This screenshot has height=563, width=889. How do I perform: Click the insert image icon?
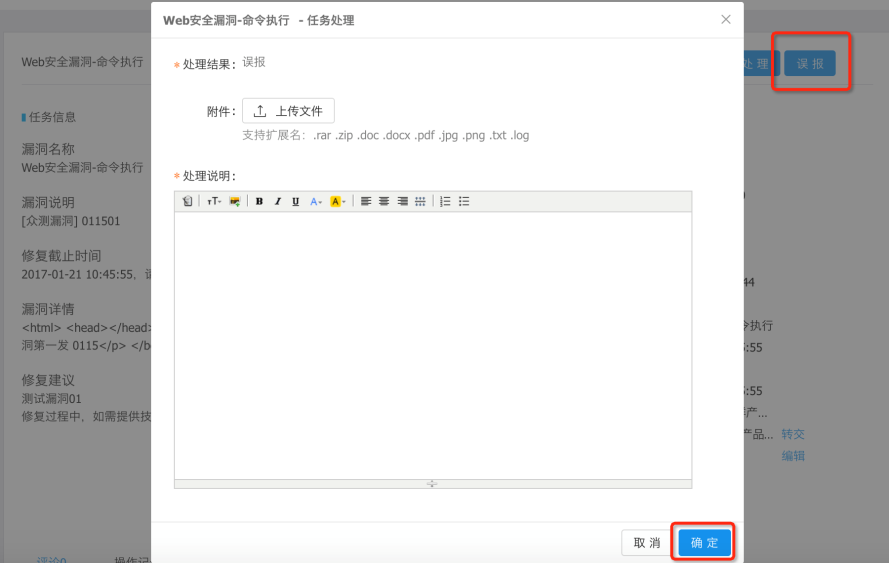click(x=235, y=201)
